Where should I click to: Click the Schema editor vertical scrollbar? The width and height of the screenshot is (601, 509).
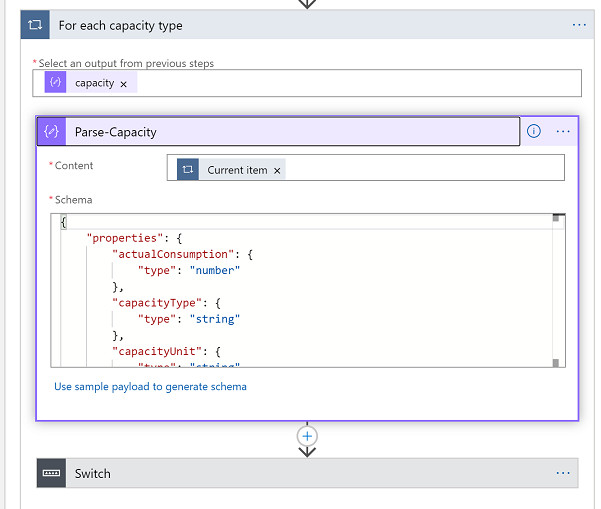click(557, 290)
